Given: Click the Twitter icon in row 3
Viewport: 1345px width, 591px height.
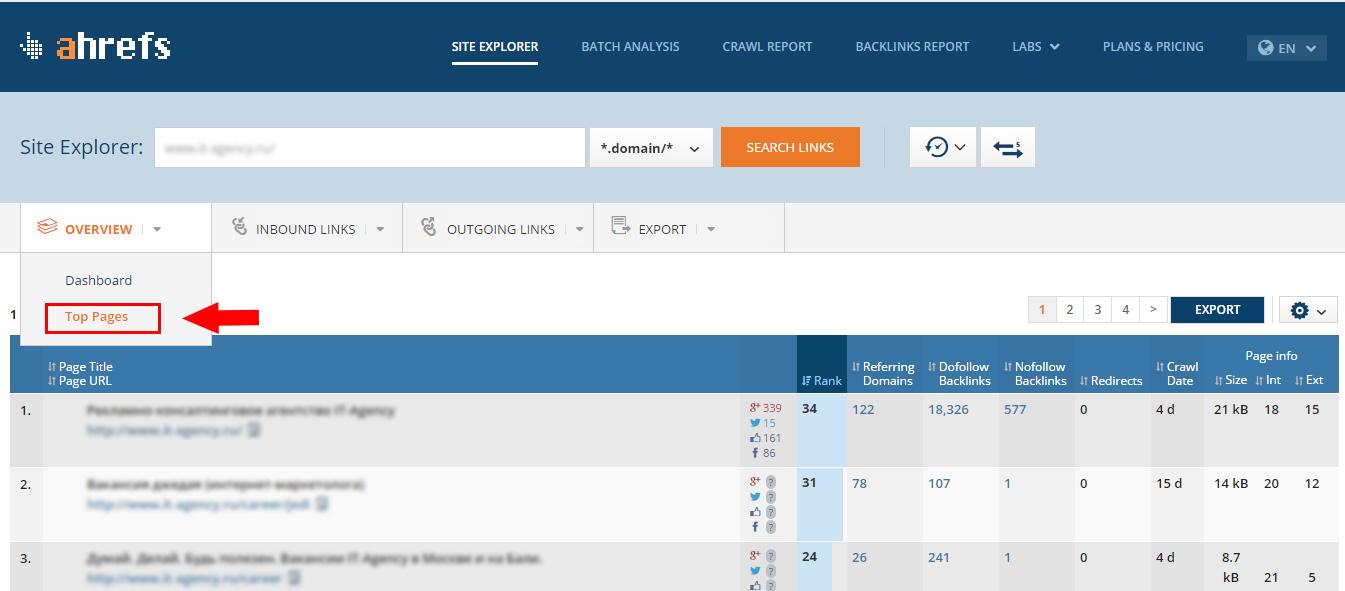Looking at the screenshot, I should tap(755, 571).
